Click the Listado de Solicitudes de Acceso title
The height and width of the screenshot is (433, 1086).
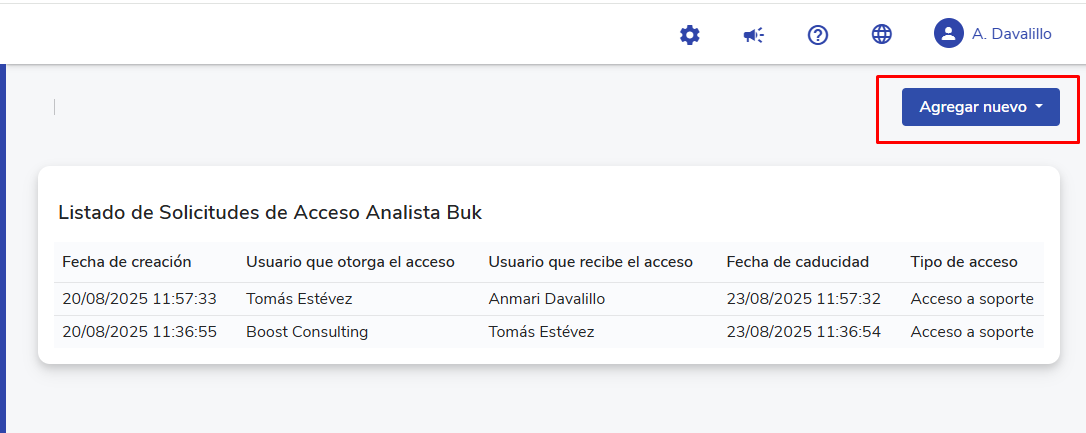click(x=270, y=212)
